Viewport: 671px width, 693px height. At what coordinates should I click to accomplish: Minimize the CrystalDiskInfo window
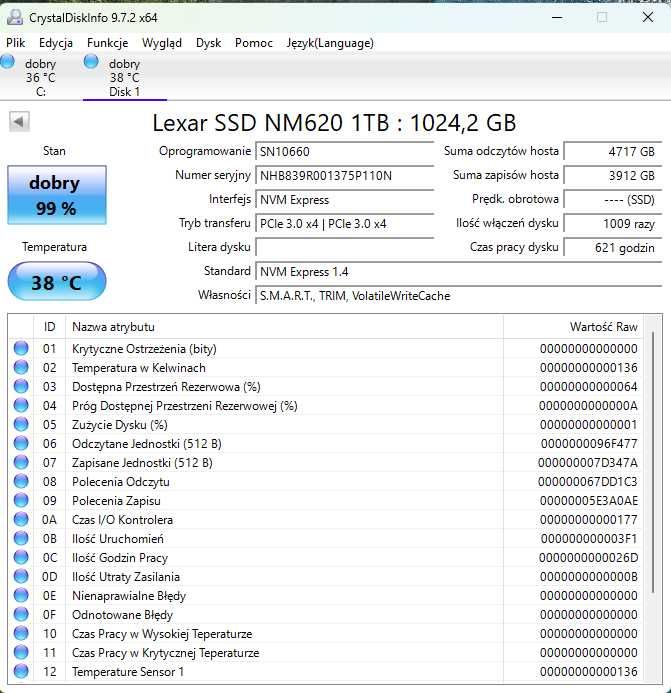pos(557,18)
